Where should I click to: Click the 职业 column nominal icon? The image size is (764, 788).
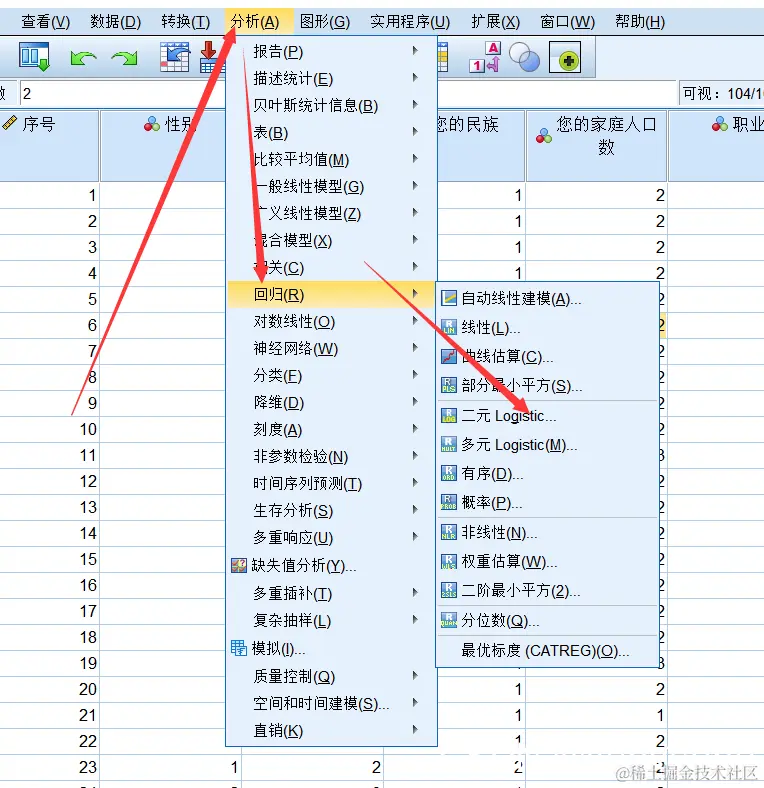[x=719, y=124]
